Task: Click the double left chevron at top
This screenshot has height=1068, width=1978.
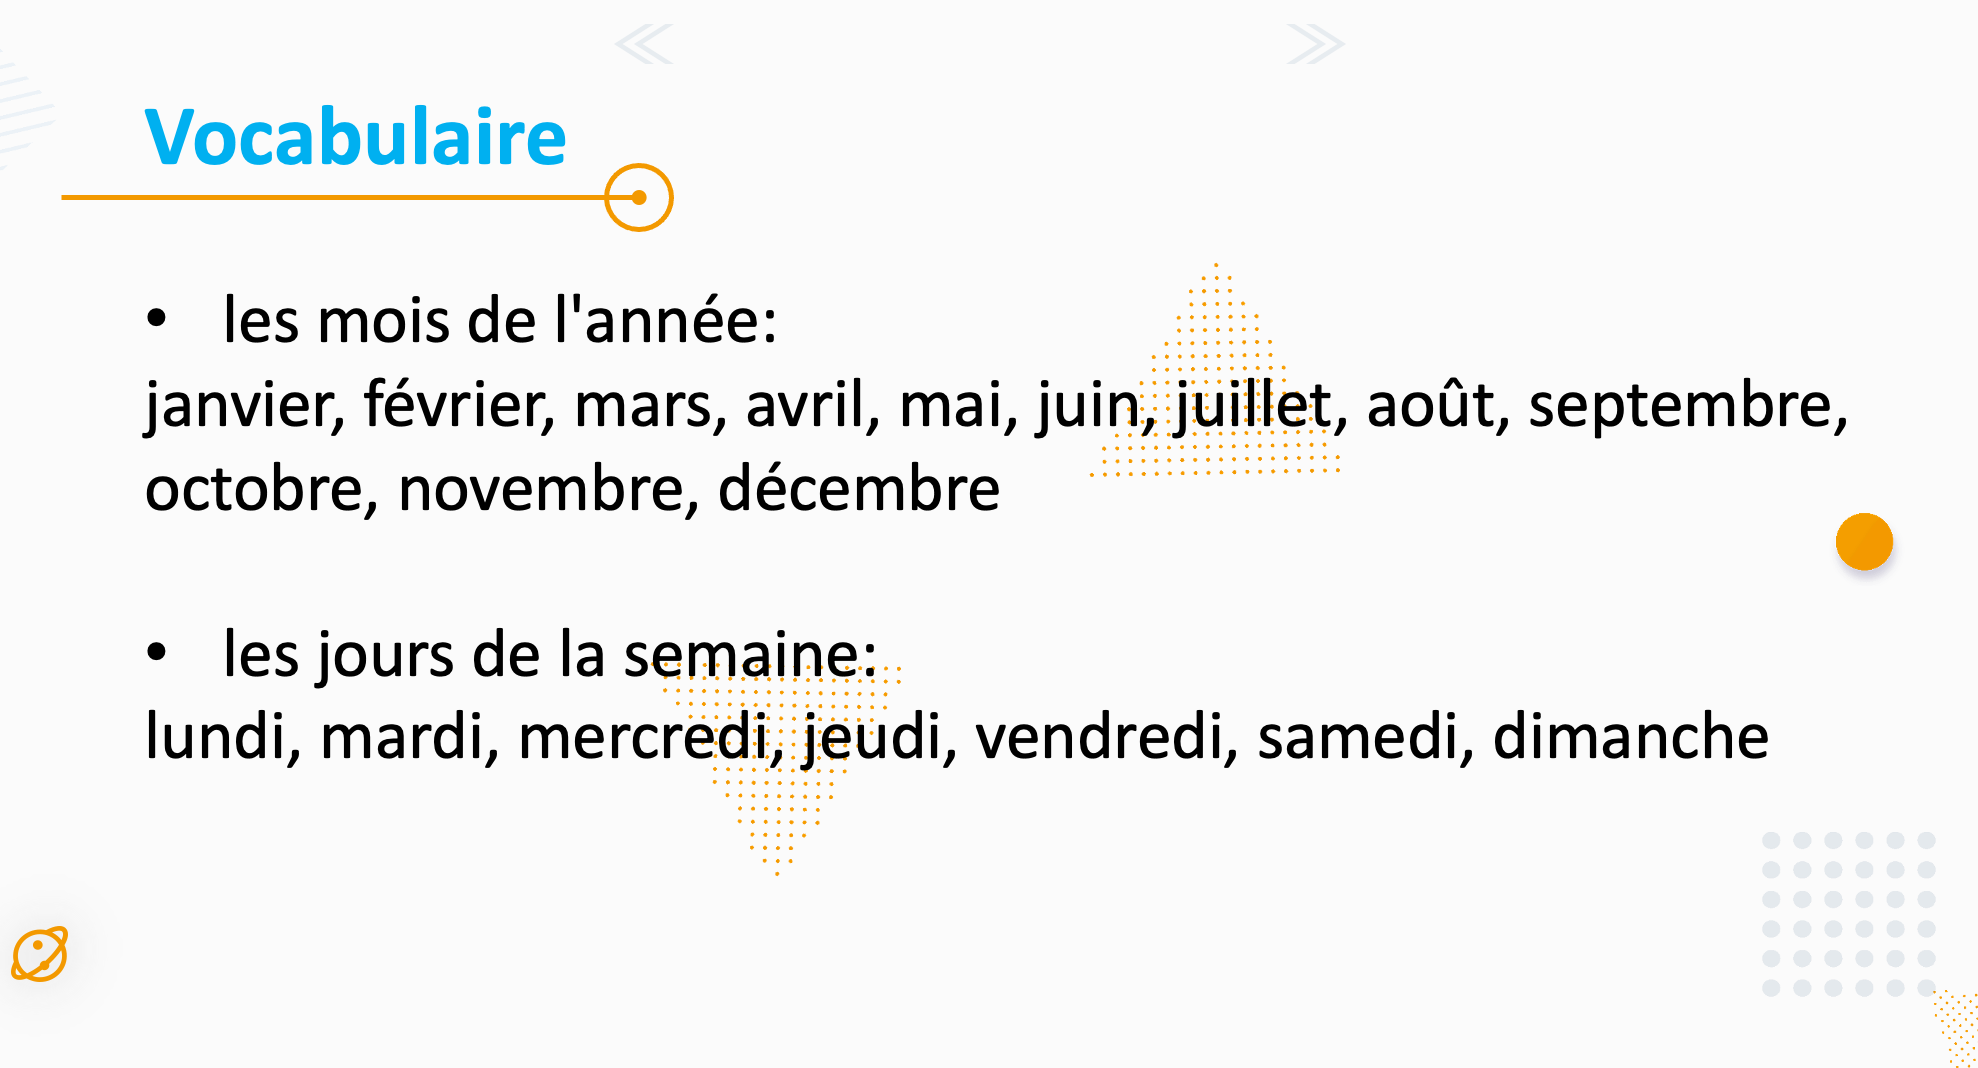Action: [x=645, y=45]
